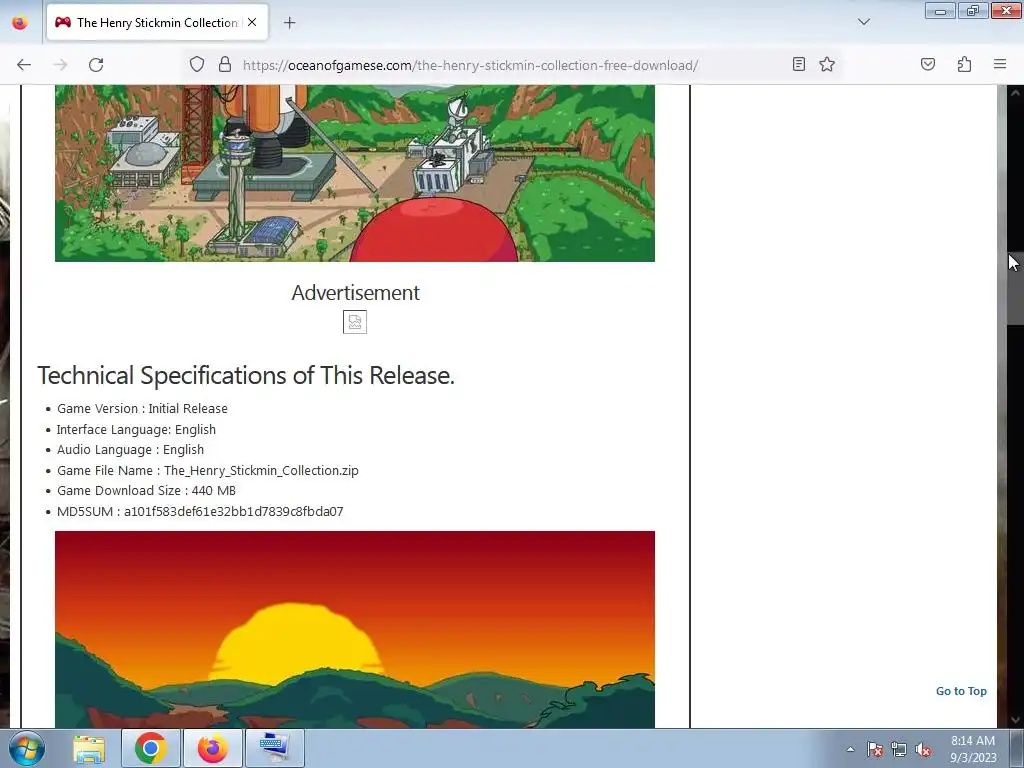Switch to Firefox taskbar button
The width and height of the screenshot is (1024, 768).
pos(213,748)
